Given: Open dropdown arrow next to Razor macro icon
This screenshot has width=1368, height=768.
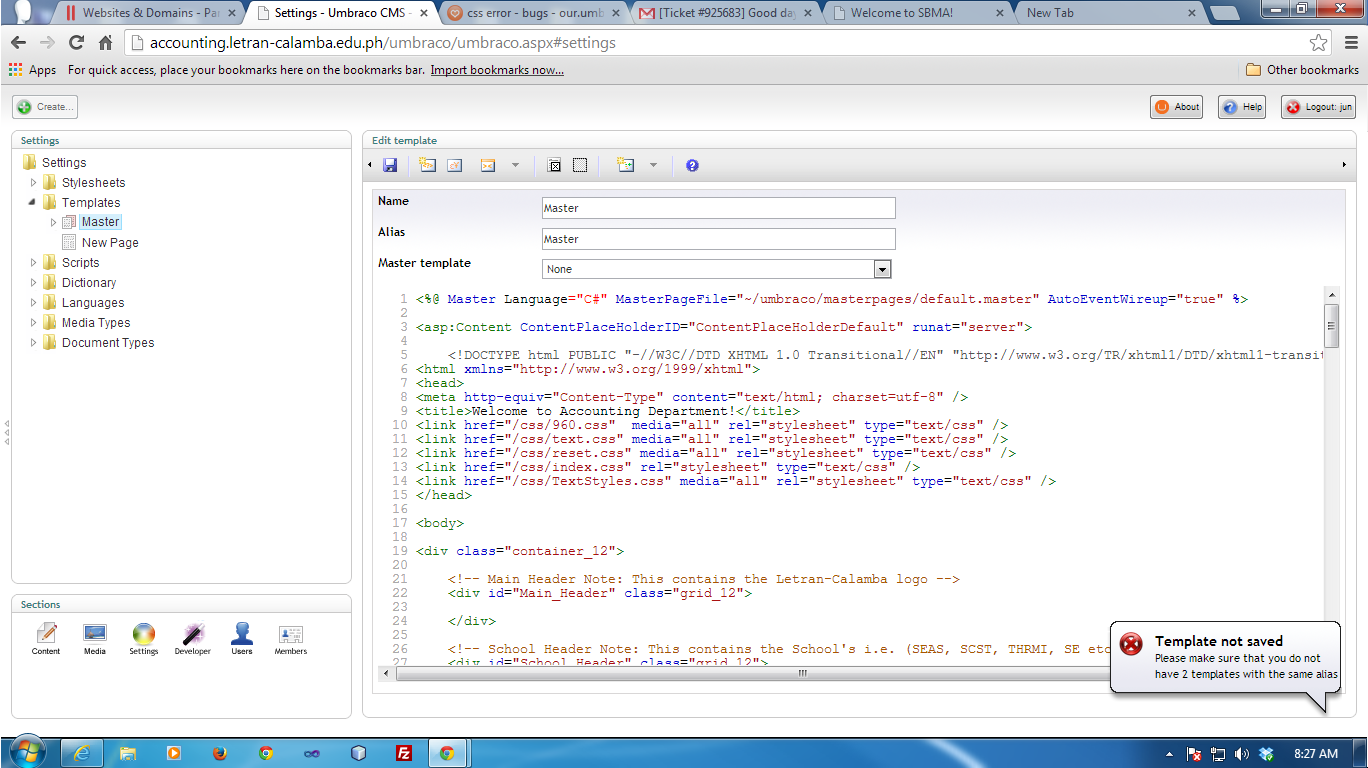Looking at the screenshot, I should click(x=653, y=165).
